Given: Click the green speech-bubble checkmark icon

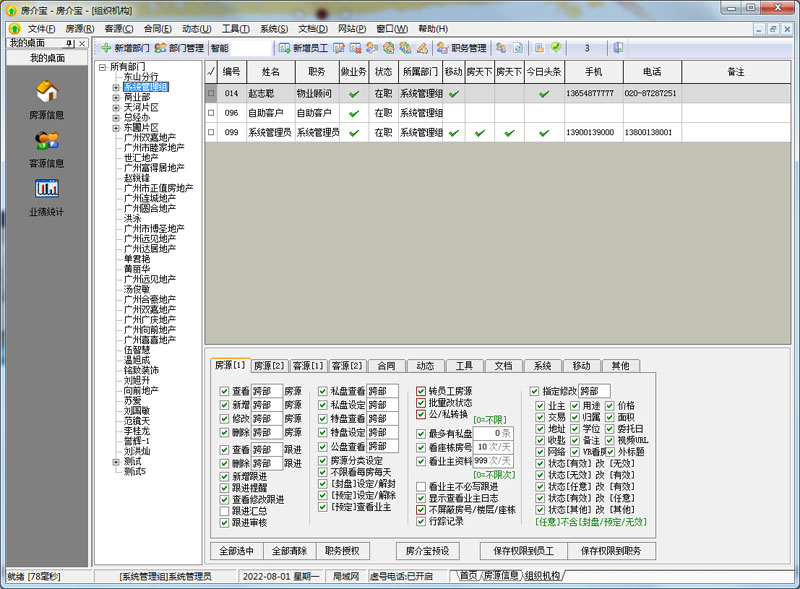Looking at the screenshot, I should (x=556, y=48).
